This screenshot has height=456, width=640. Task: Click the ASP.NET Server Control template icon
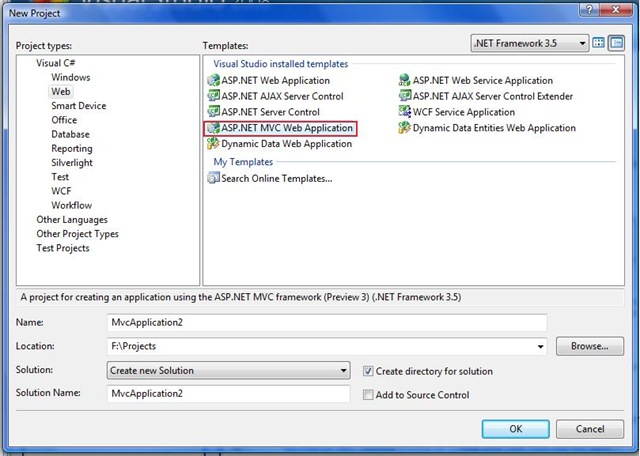[x=213, y=111]
